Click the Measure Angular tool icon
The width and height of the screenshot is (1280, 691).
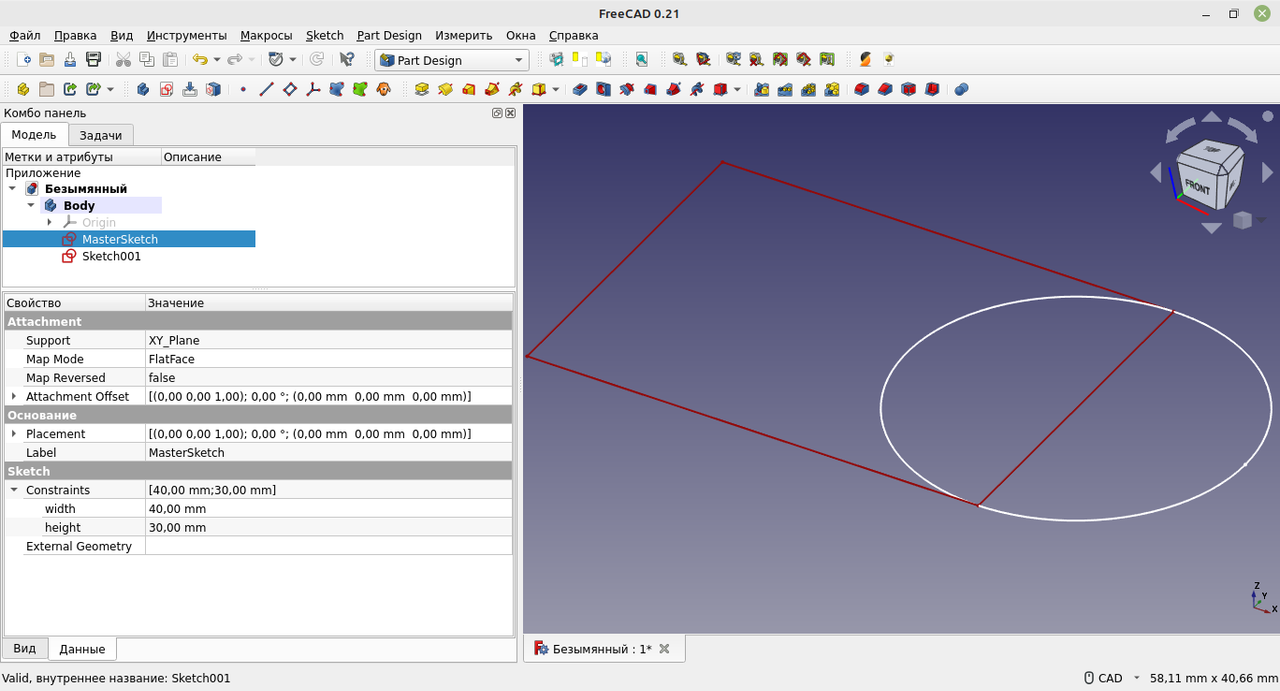pos(703,60)
